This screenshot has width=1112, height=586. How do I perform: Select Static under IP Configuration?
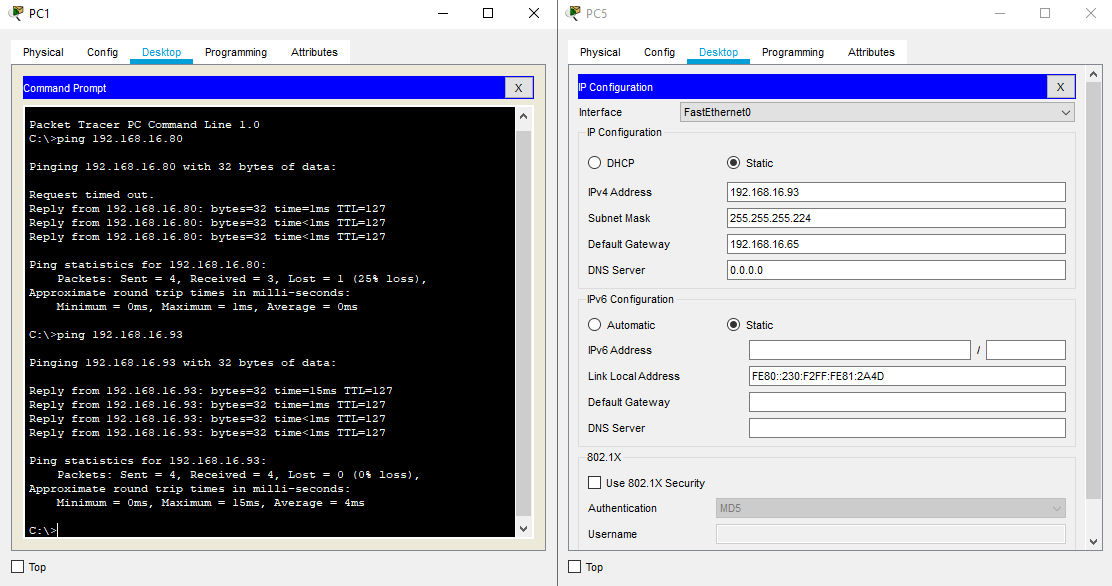point(733,162)
